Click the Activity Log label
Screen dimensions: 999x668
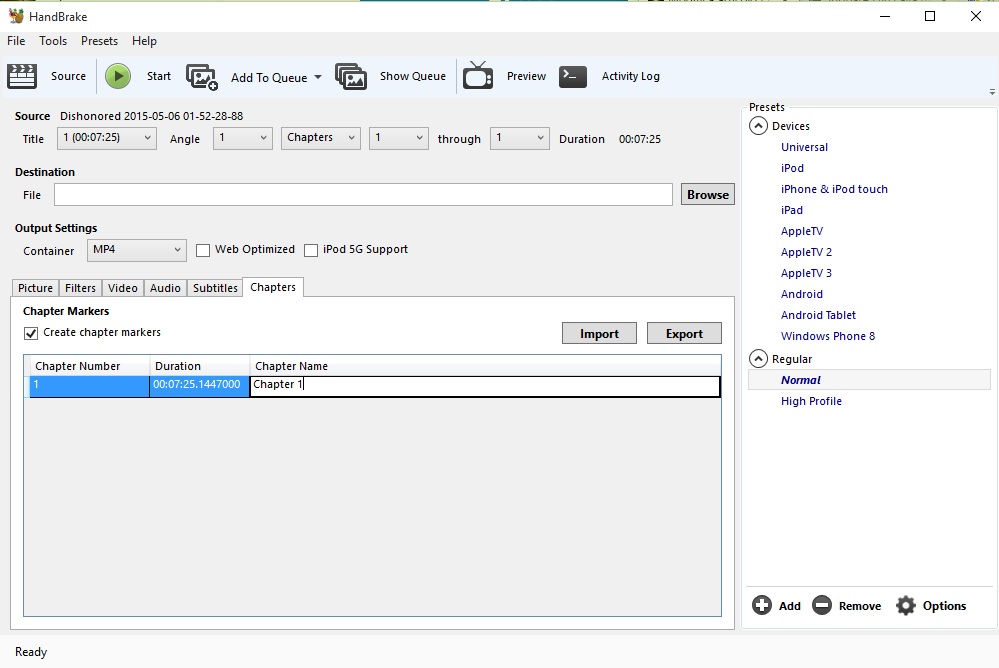(631, 76)
